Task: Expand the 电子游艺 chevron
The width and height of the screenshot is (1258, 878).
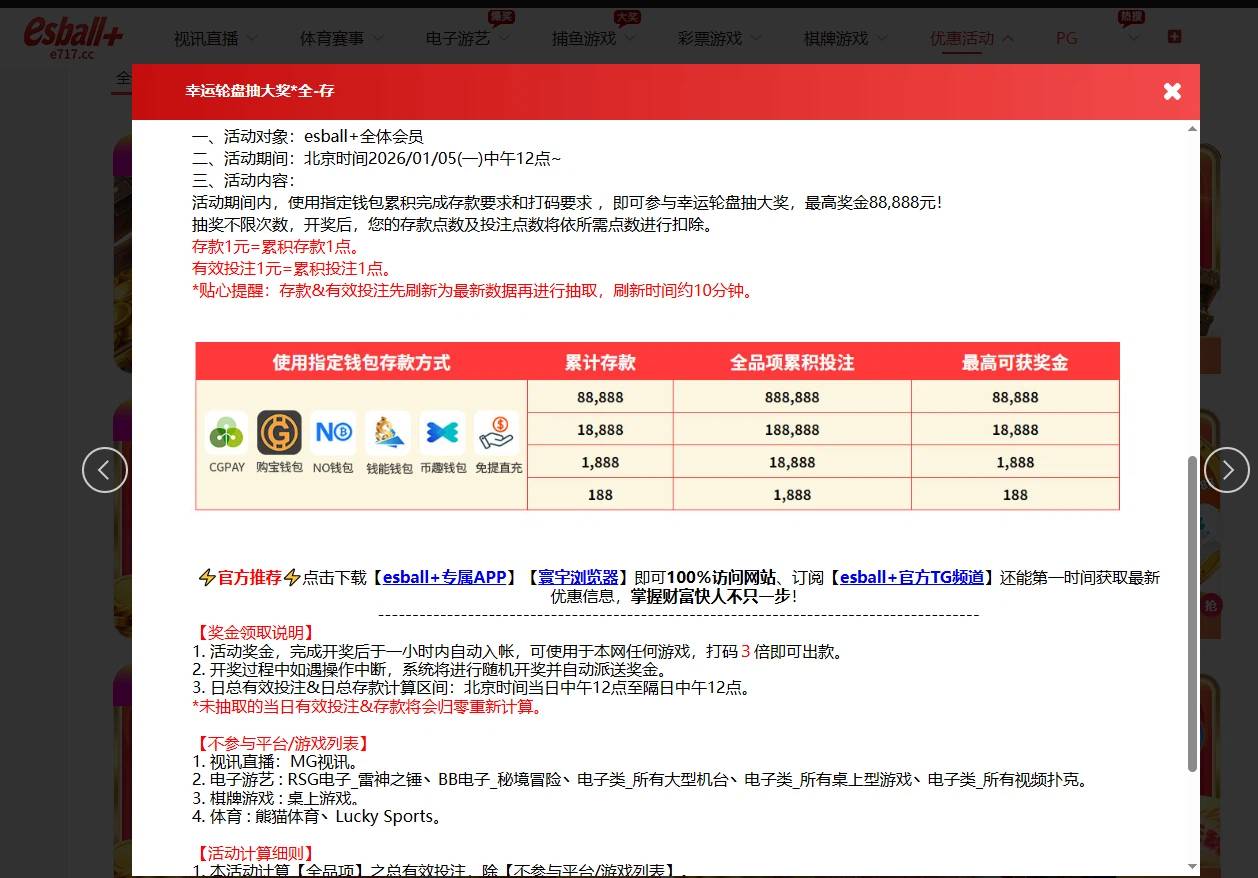Action: tap(503, 38)
